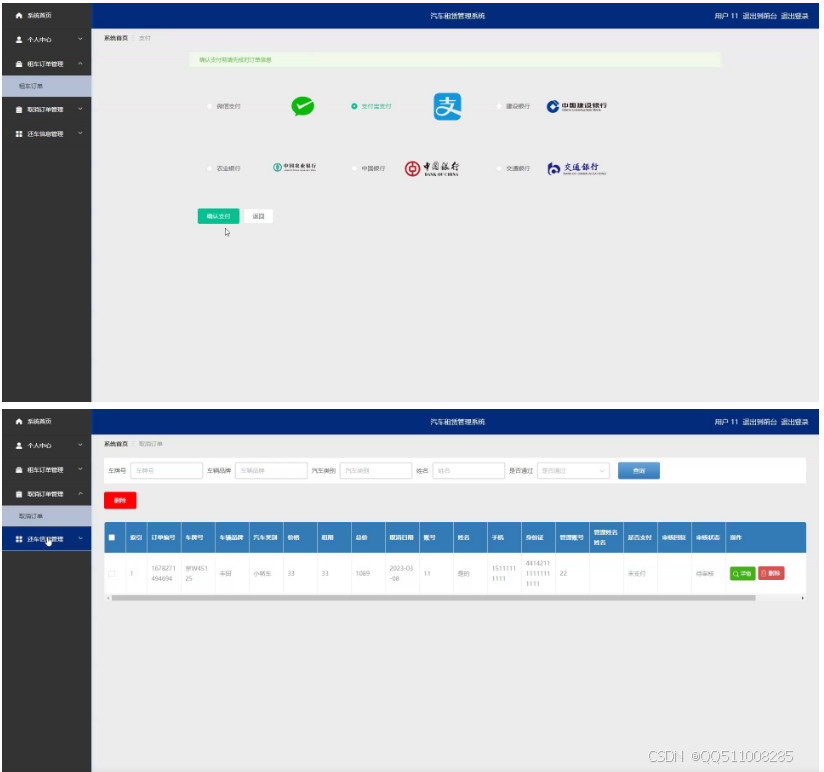Click the 汽车类别 input field
824x772 pixels.
click(376, 471)
